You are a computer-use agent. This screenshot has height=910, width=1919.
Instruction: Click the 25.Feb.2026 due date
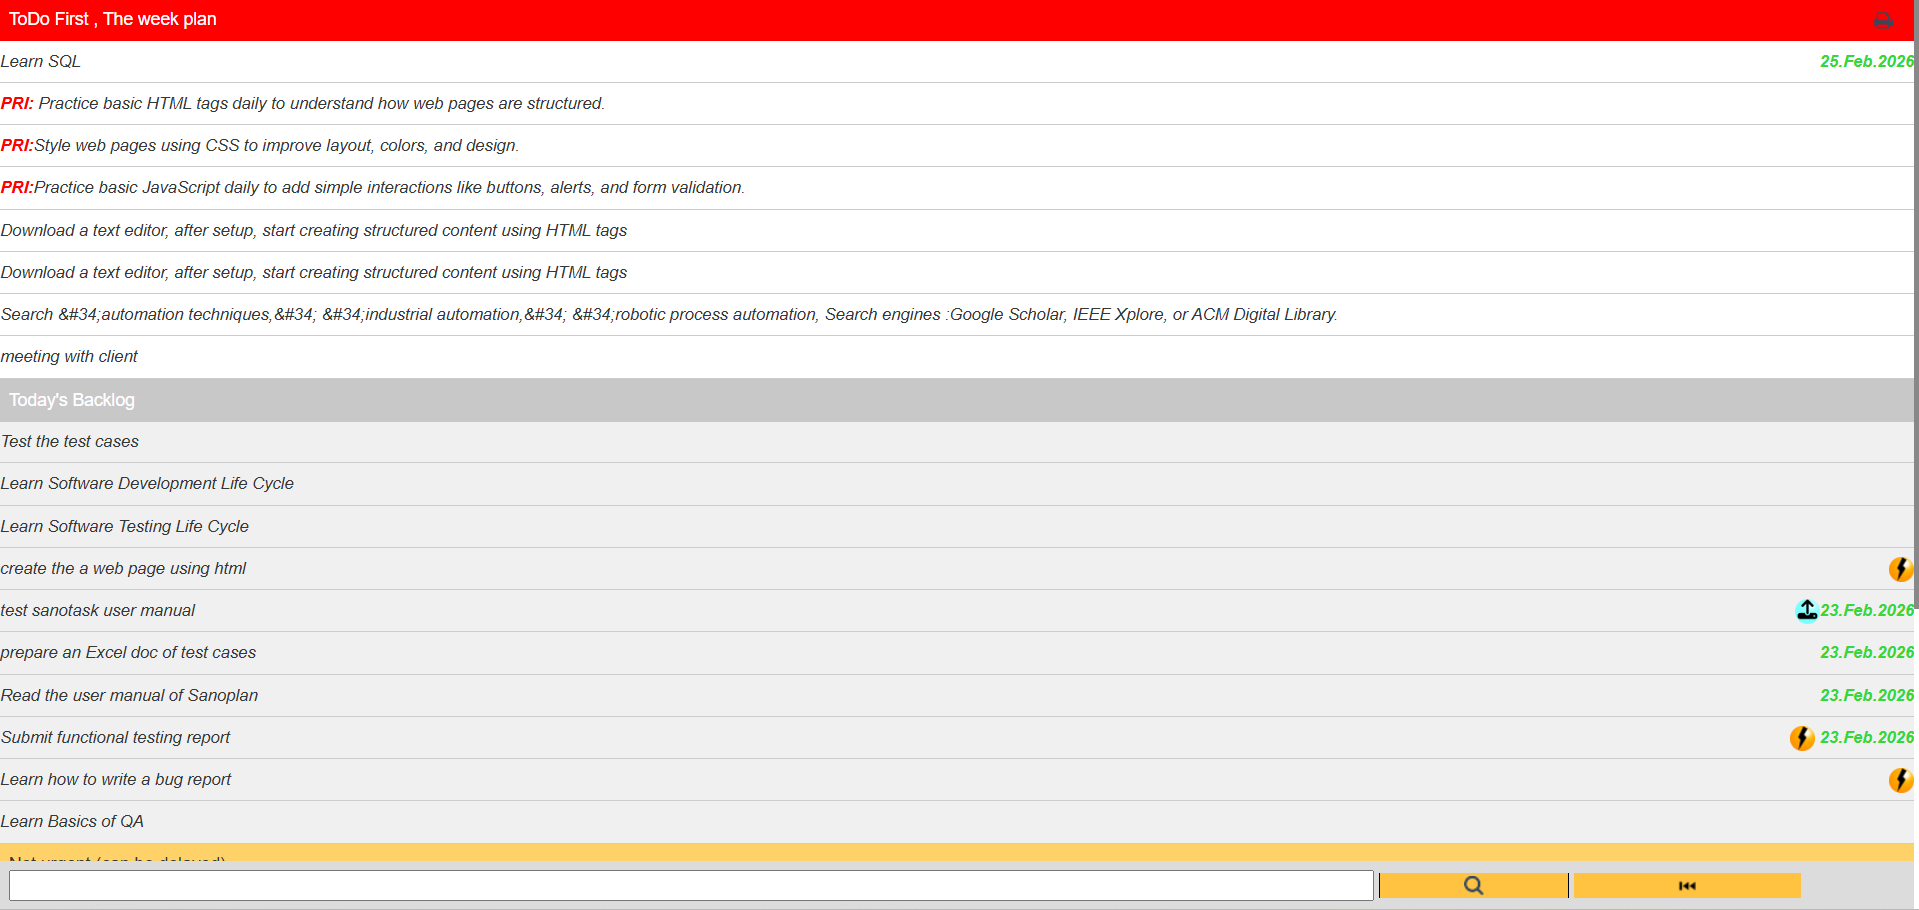1865,61
